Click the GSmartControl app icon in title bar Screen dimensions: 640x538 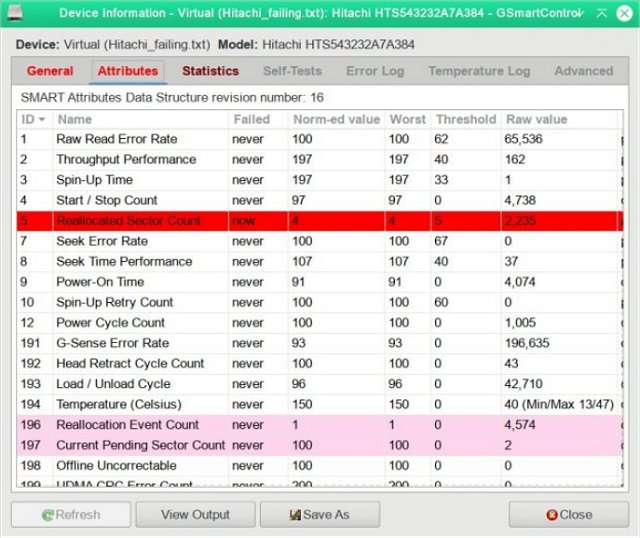[17, 13]
